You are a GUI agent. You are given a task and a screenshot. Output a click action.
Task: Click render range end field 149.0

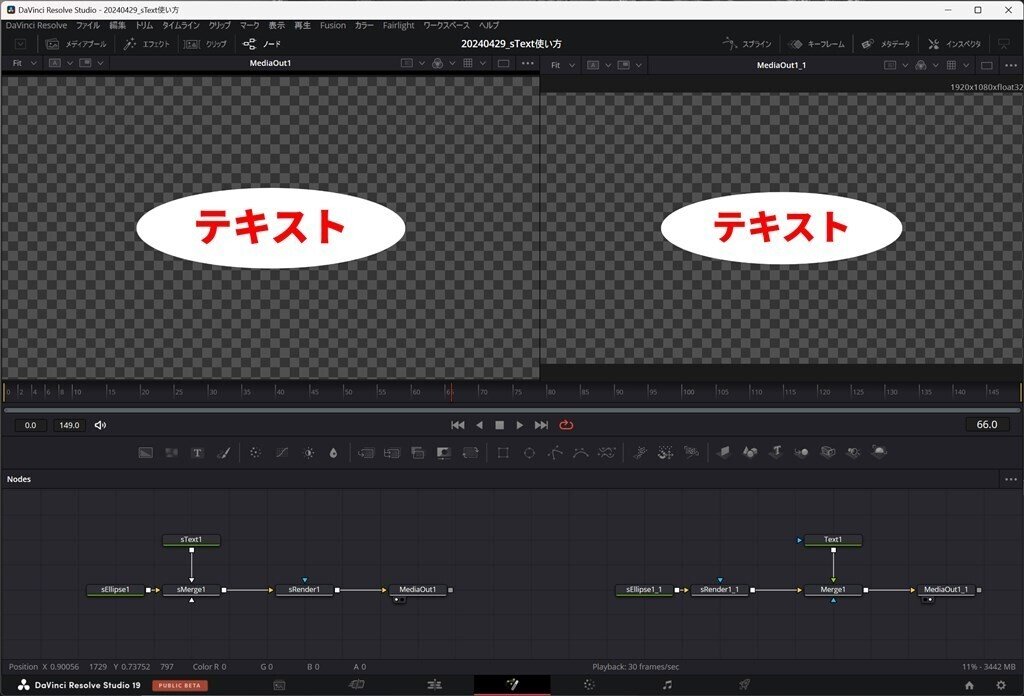pos(69,425)
